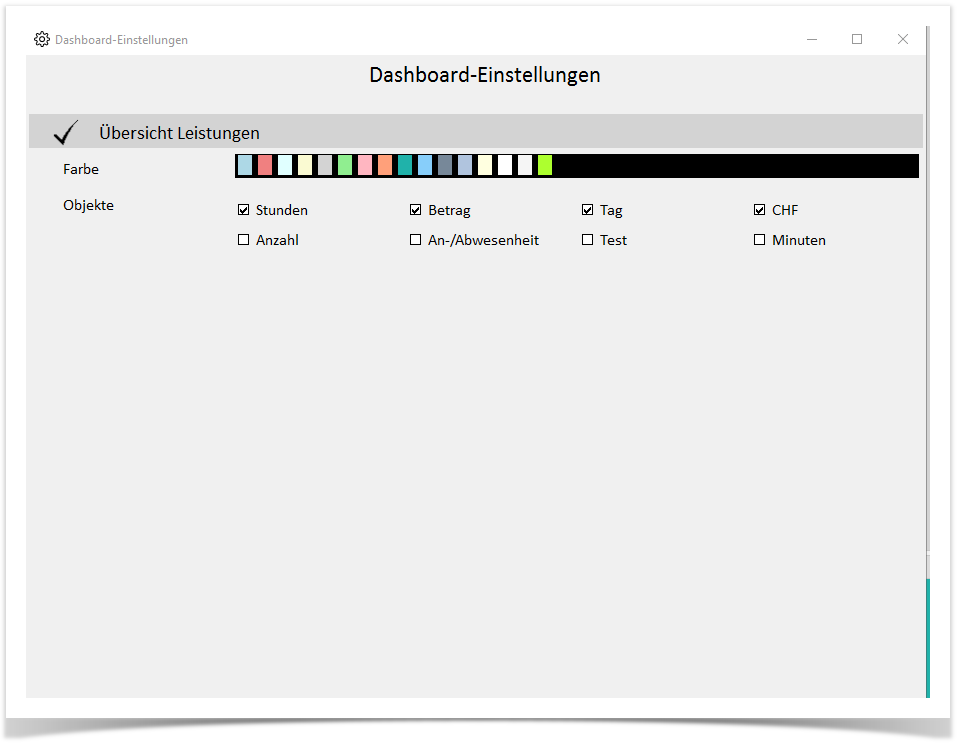
Task: Tick the An-/Abwesenheit checkbox
Action: (x=416, y=240)
